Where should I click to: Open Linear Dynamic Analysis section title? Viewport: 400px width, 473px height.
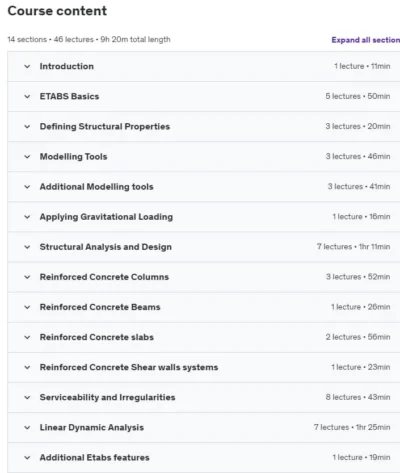(92, 427)
